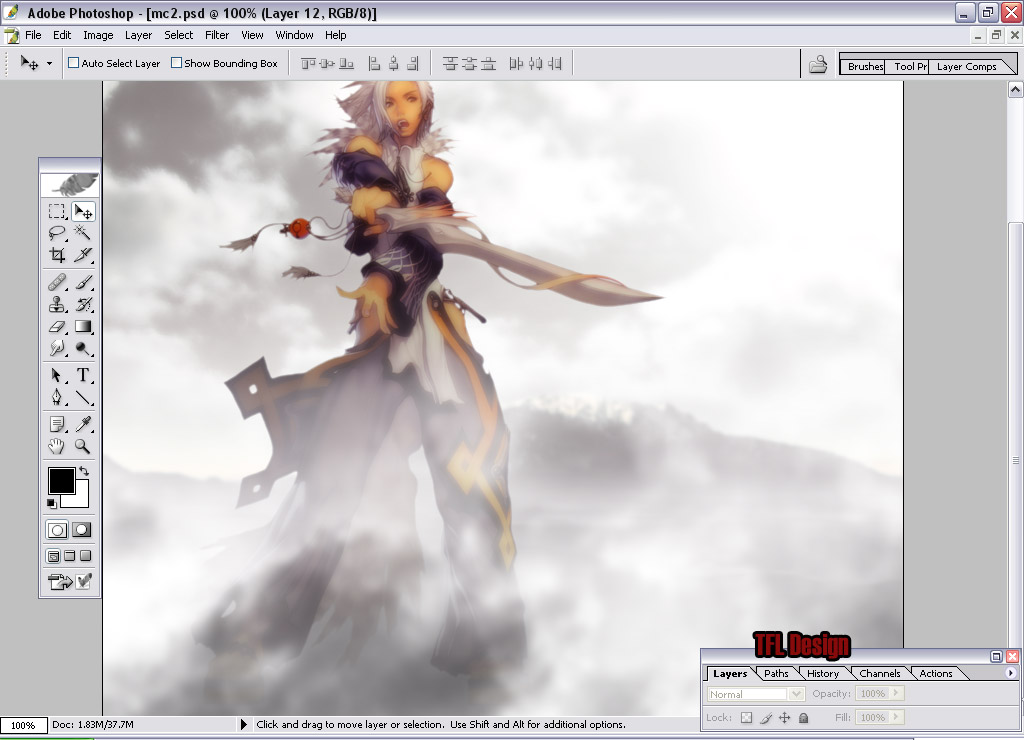The image size is (1024, 740).
Task: Open the Actions tab
Action: pos(936,673)
